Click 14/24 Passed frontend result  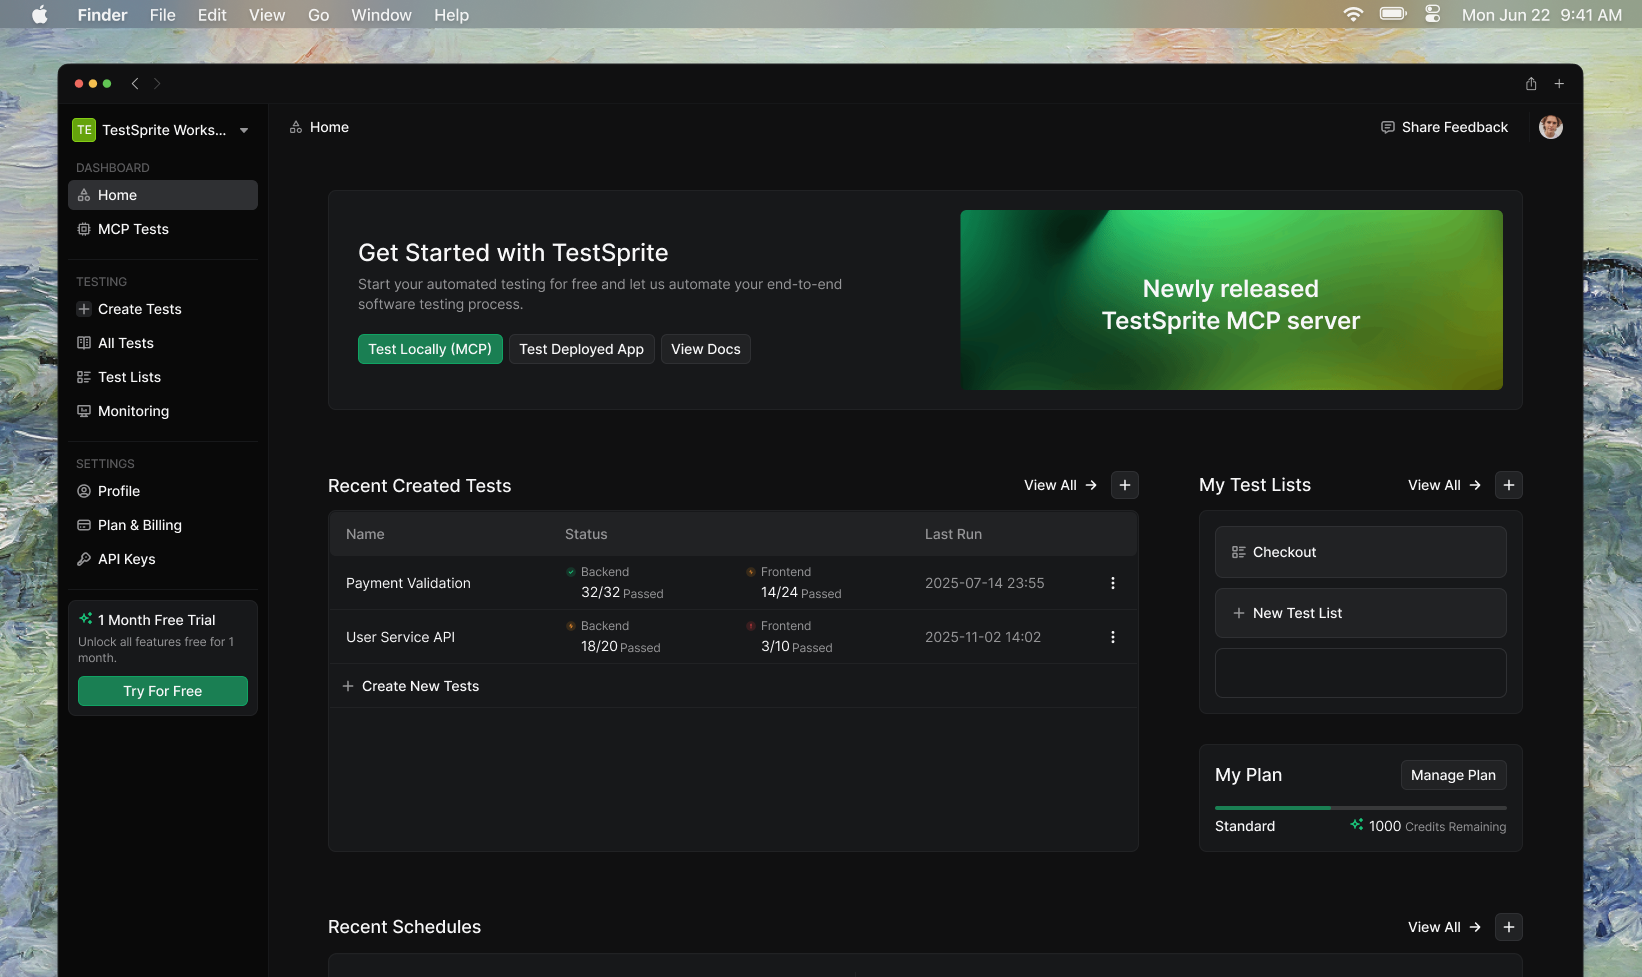pos(801,592)
